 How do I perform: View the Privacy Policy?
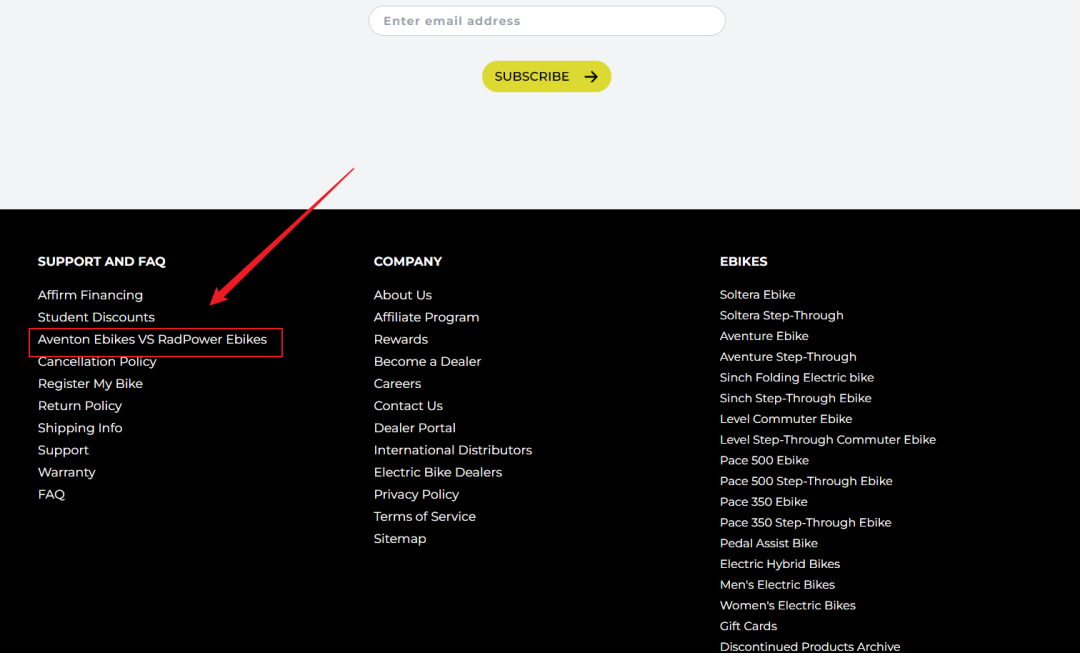pos(417,494)
